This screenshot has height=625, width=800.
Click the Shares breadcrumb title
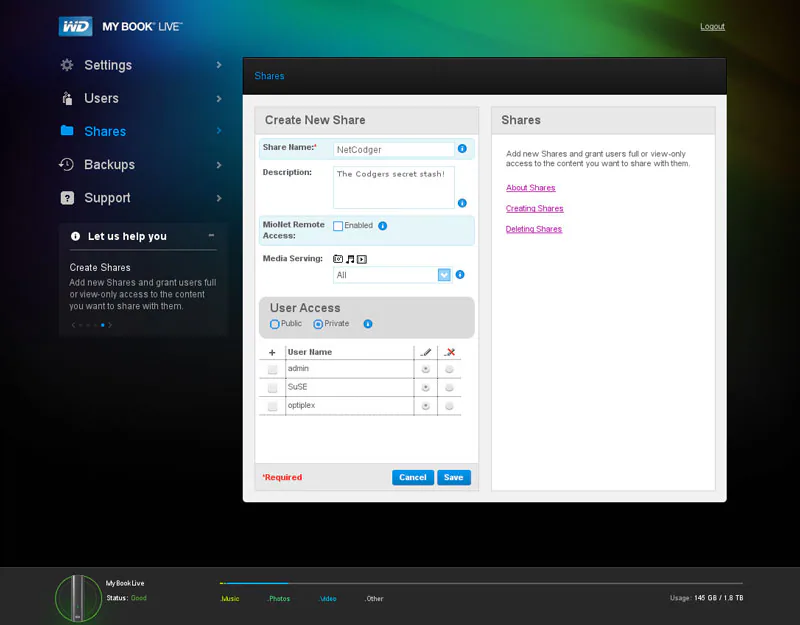pos(269,76)
